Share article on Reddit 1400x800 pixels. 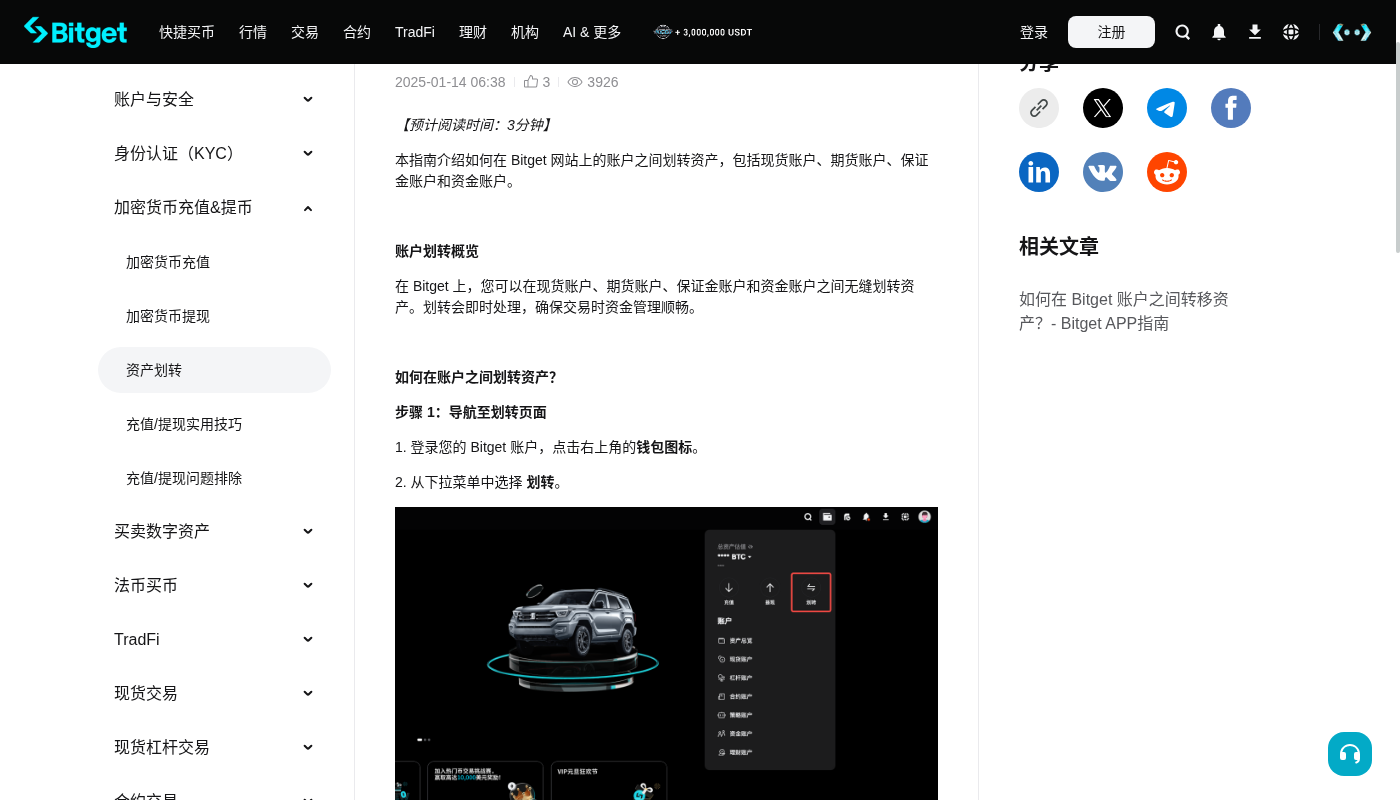[1167, 172]
